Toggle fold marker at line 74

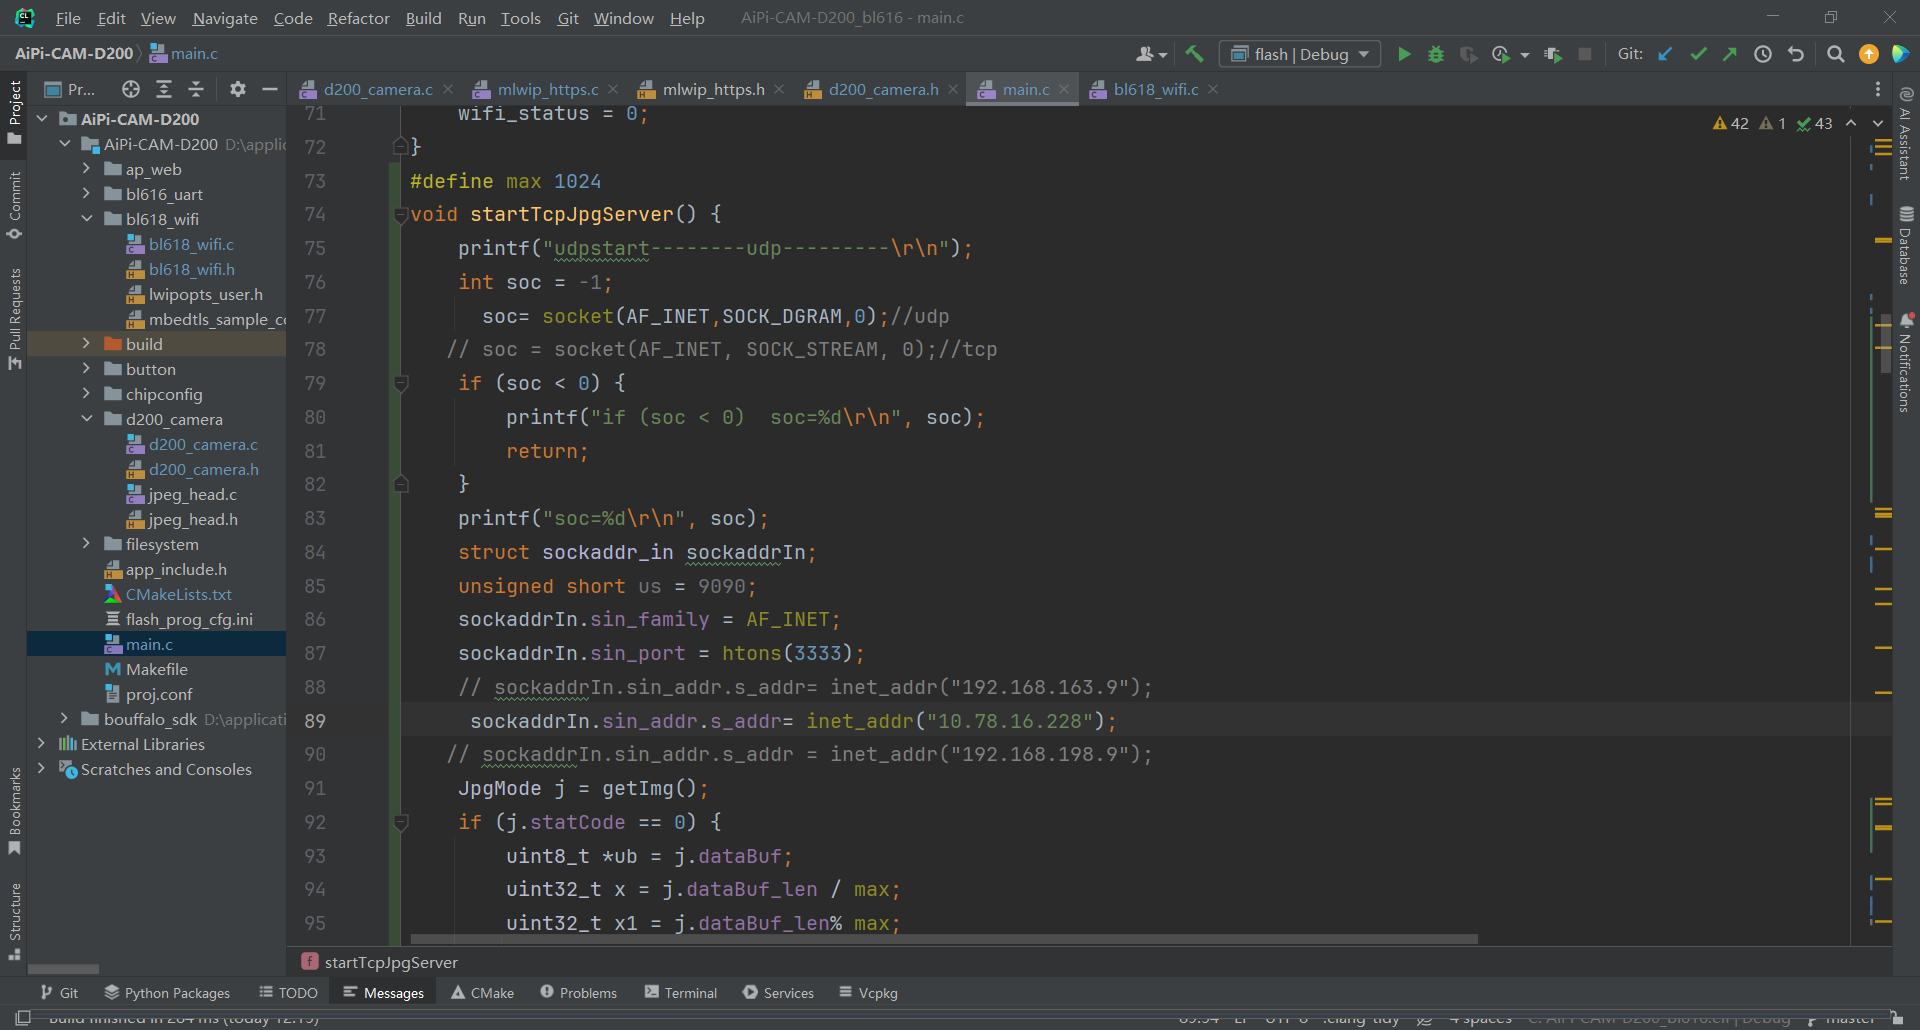pos(401,214)
